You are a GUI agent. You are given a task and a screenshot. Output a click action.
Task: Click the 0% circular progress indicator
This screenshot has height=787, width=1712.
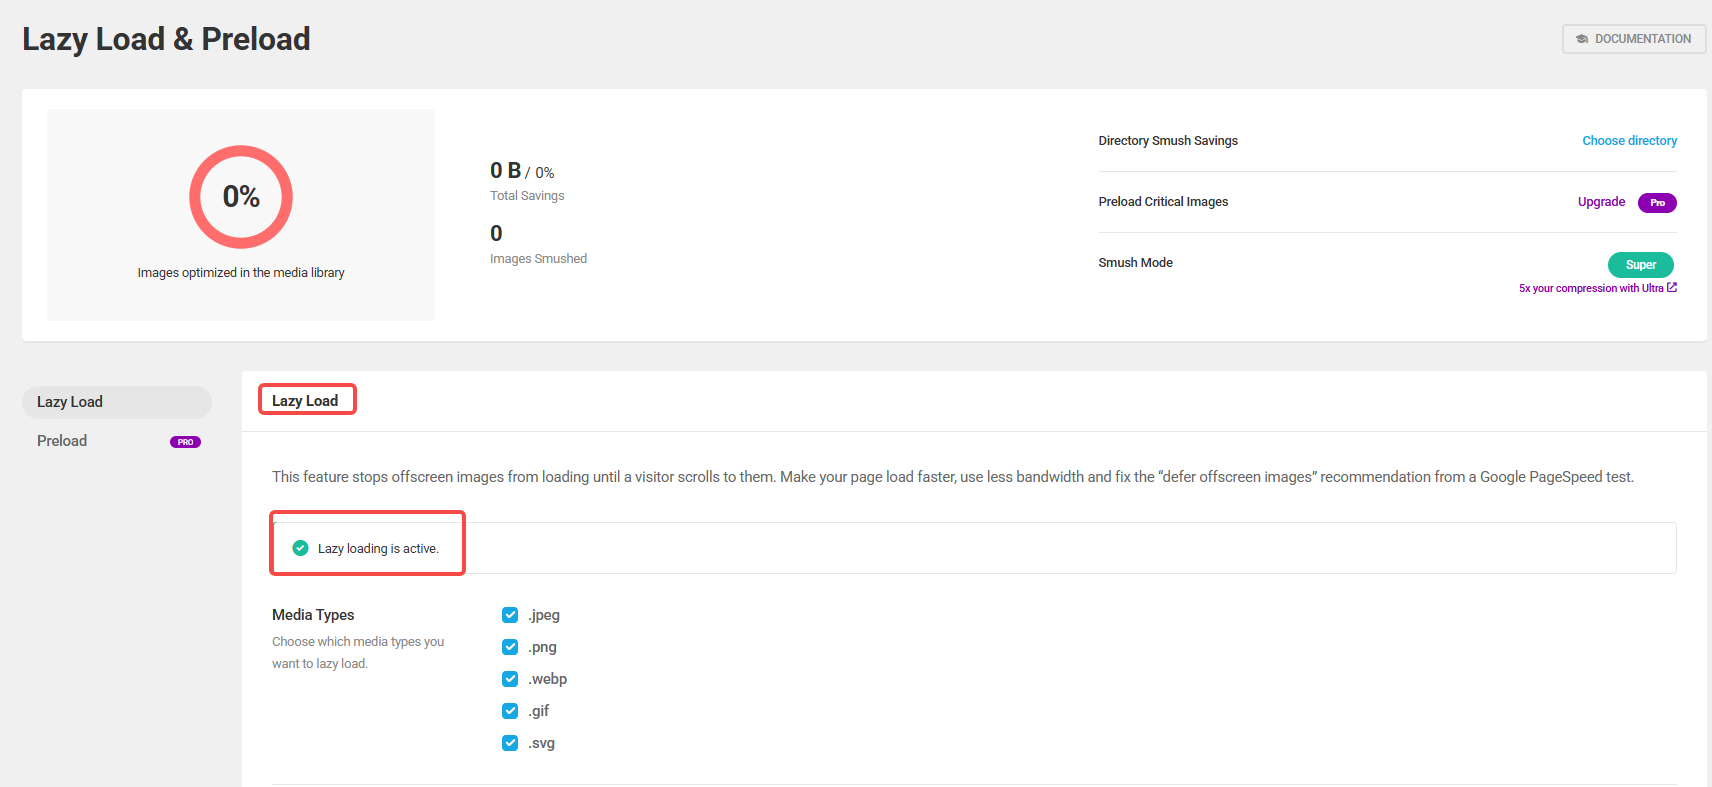pyautogui.click(x=241, y=197)
